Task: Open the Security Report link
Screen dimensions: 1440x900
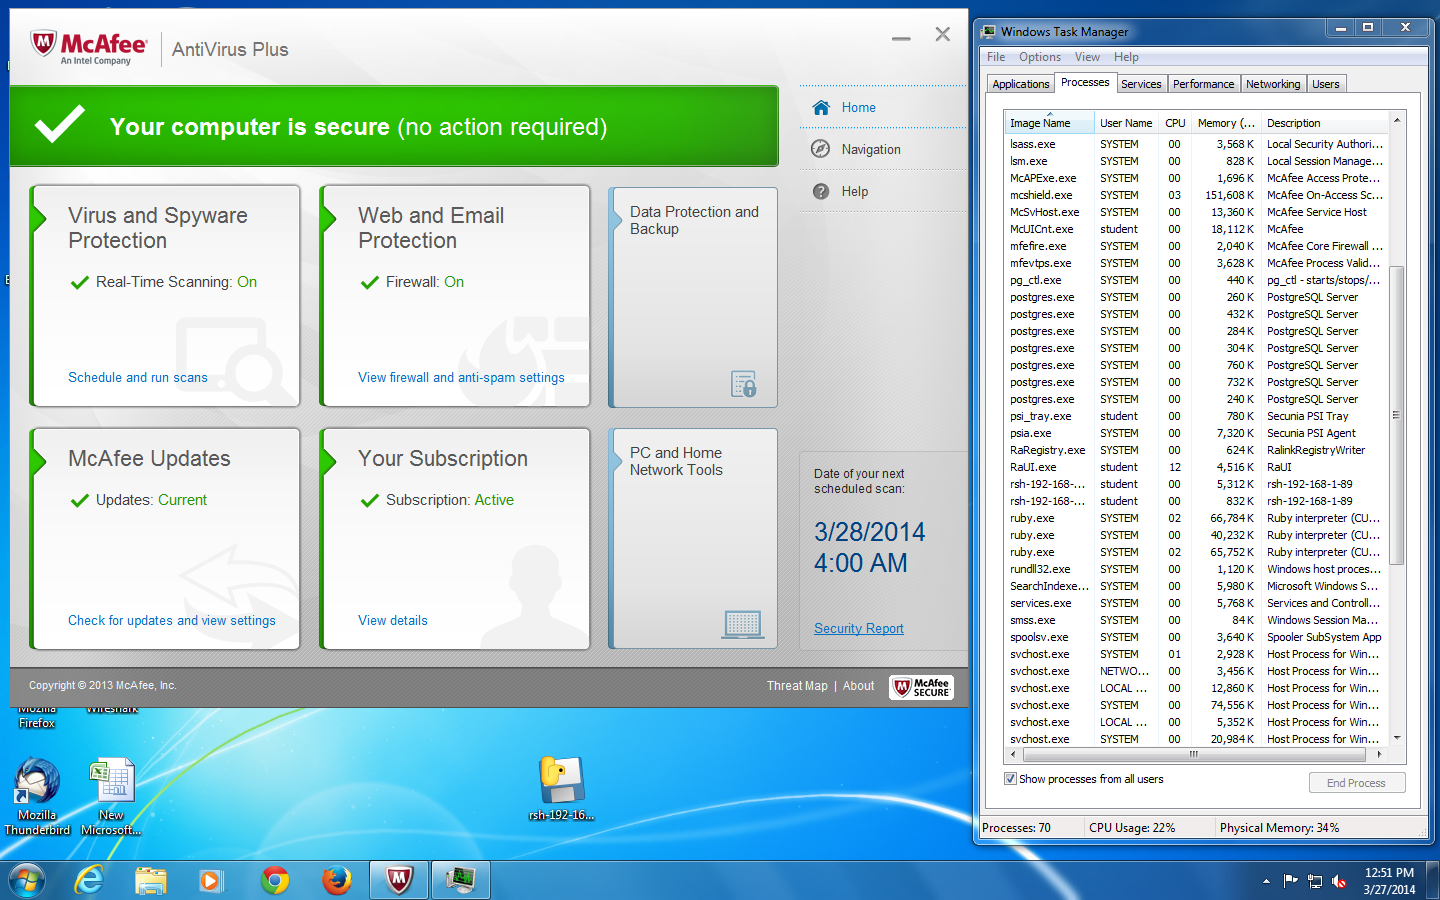Action: (x=859, y=628)
